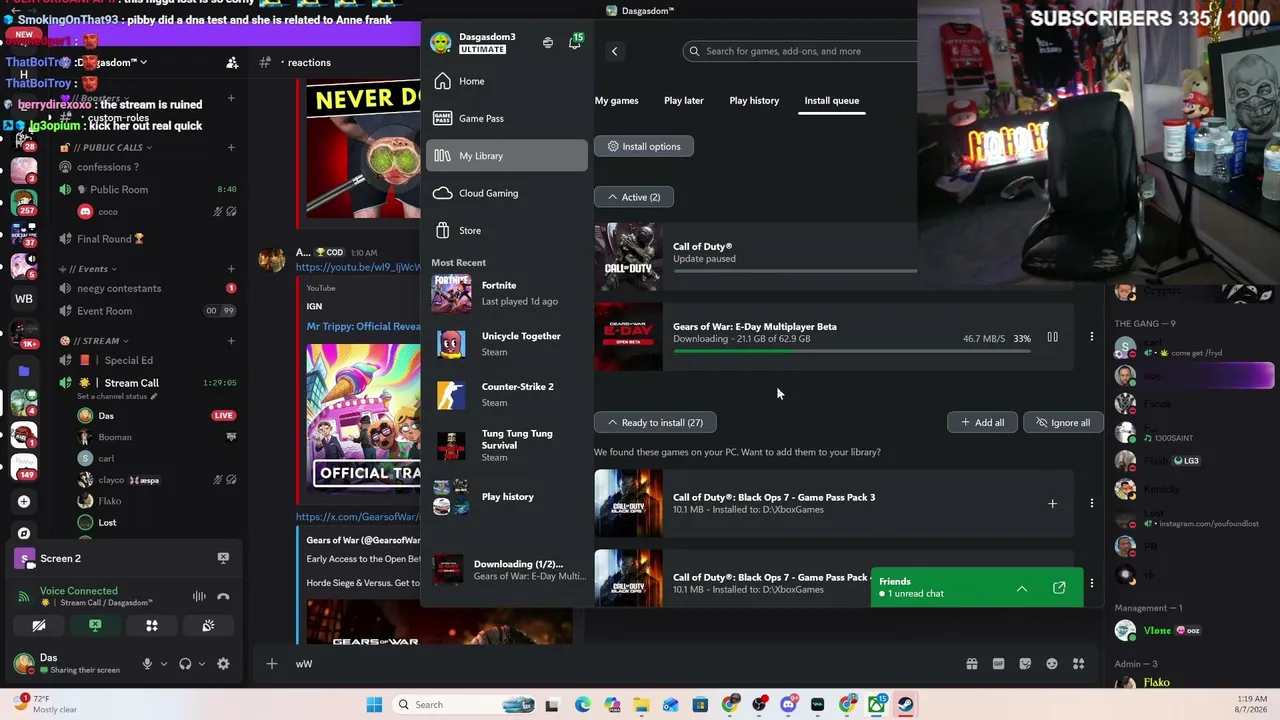Open Discord gift icon in message bar
Screen dimensions: 1280x720
coord(971,664)
